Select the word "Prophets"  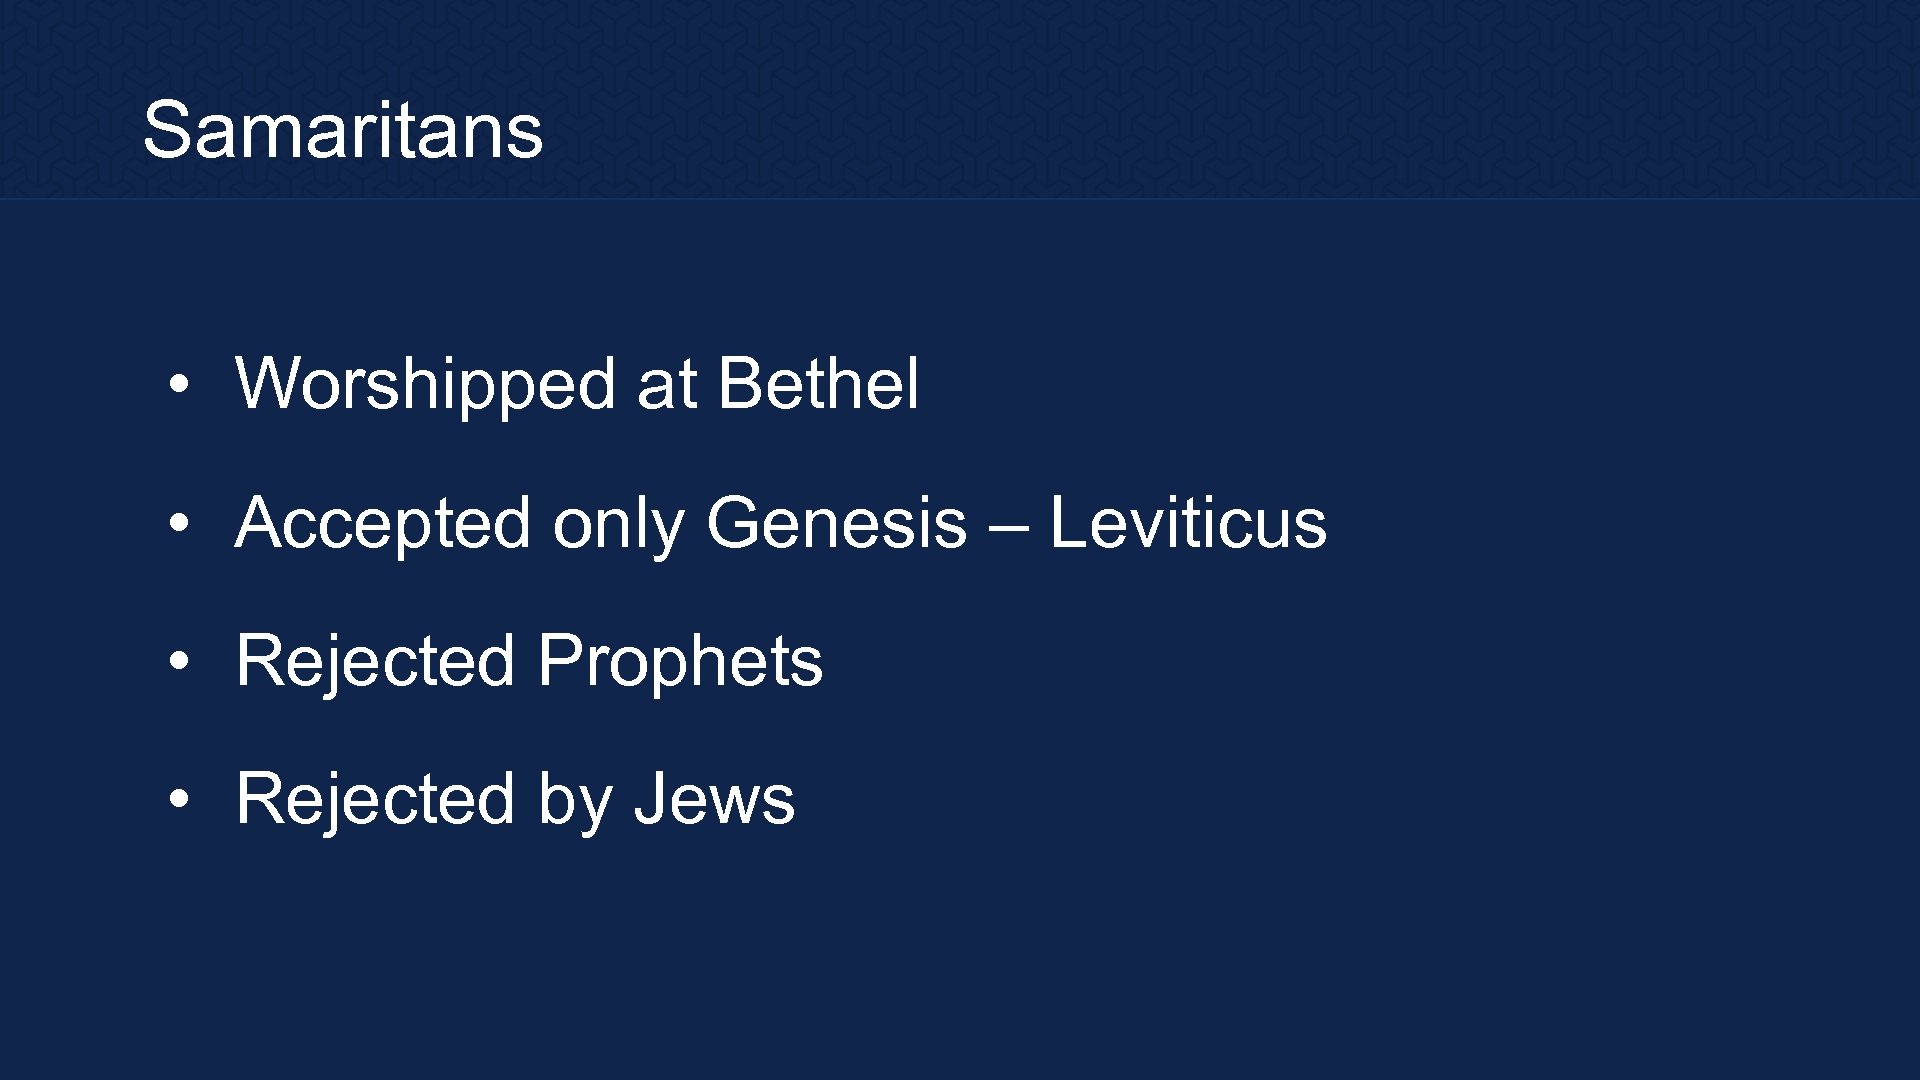[x=679, y=661]
